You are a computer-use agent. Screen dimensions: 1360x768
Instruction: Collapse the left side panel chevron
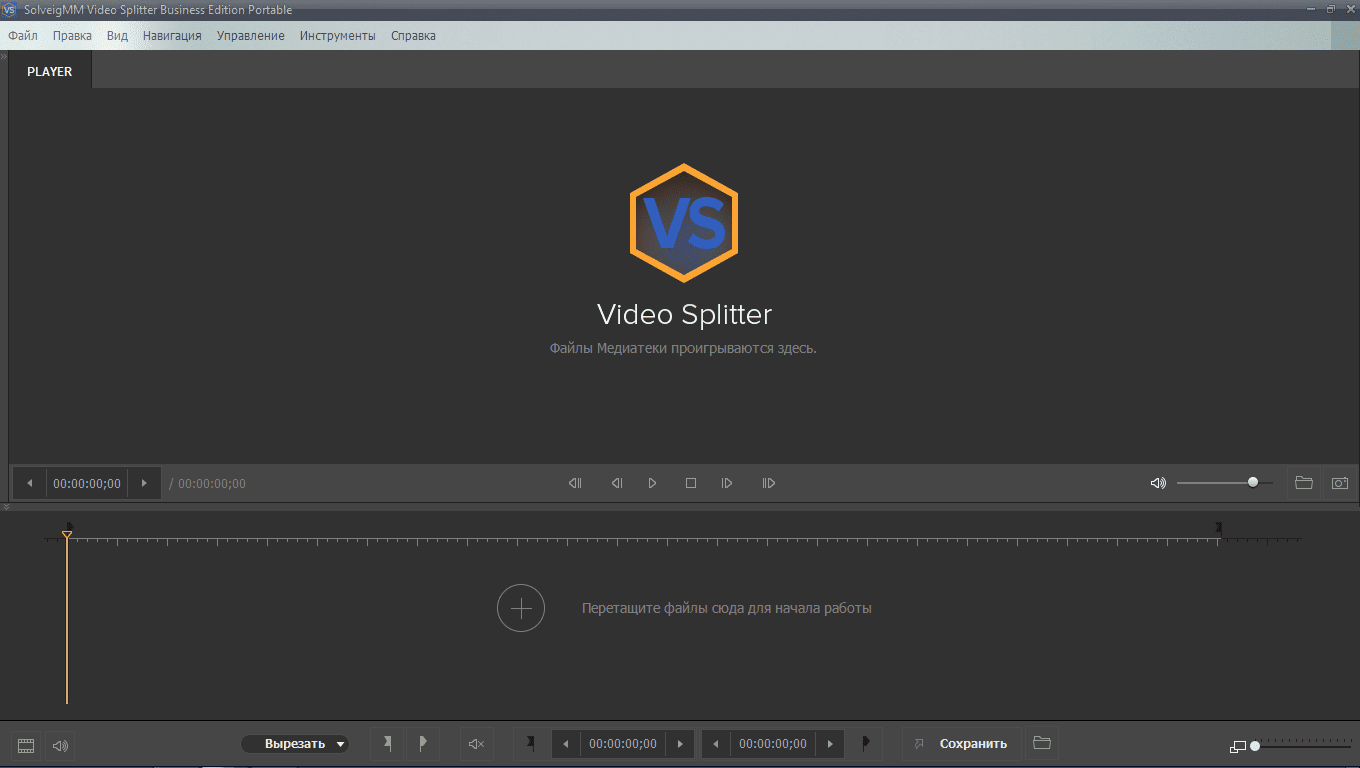(x=4, y=57)
